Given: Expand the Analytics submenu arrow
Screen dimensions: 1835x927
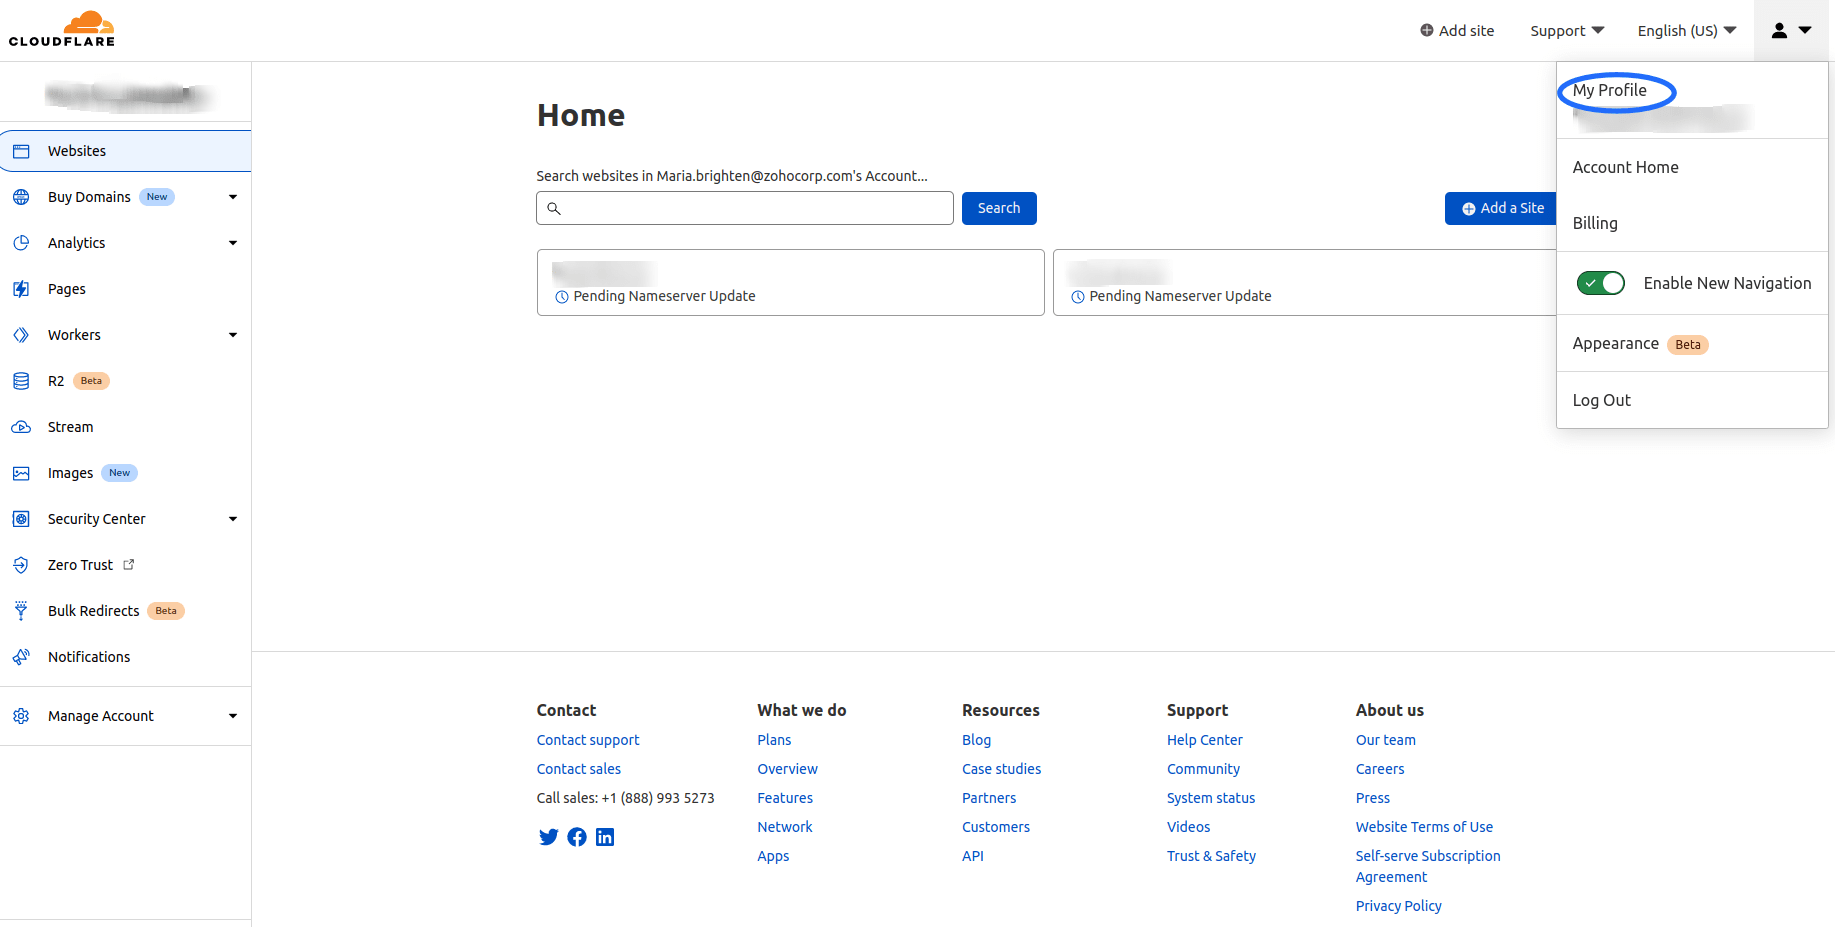Looking at the screenshot, I should point(233,243).
